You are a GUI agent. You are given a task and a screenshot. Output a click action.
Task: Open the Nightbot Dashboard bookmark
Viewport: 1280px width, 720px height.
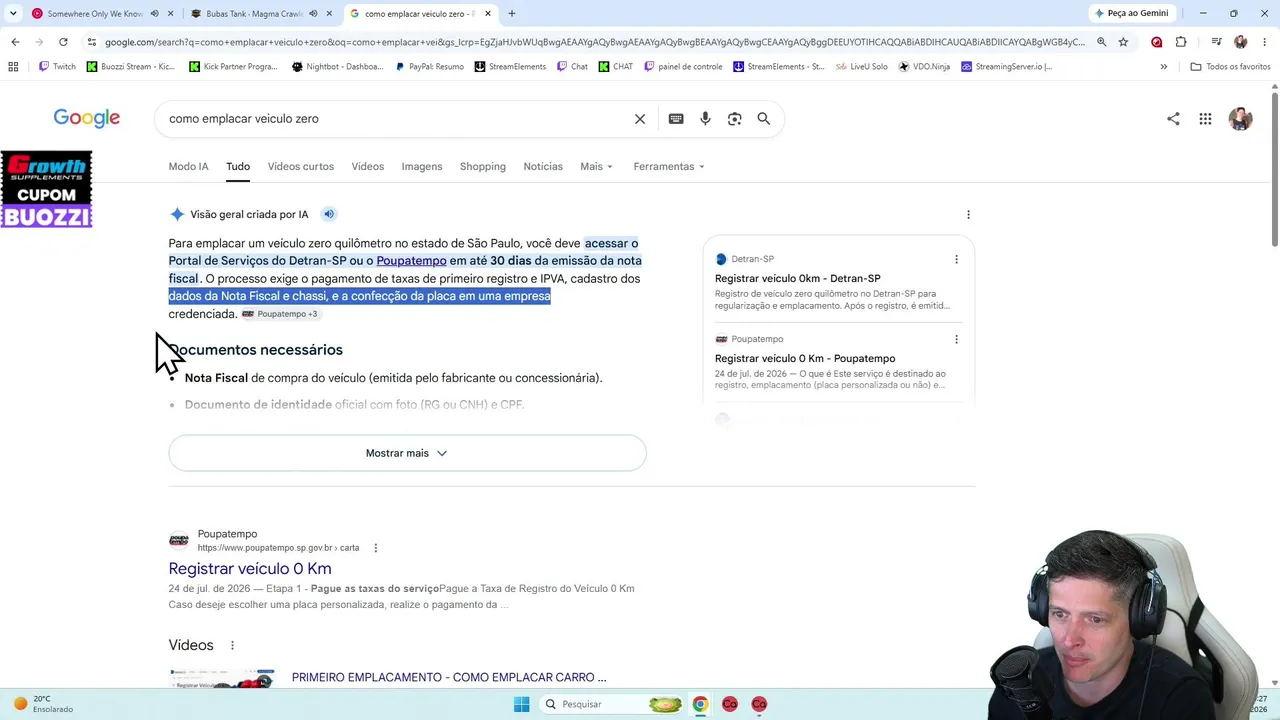click(337, 67)
